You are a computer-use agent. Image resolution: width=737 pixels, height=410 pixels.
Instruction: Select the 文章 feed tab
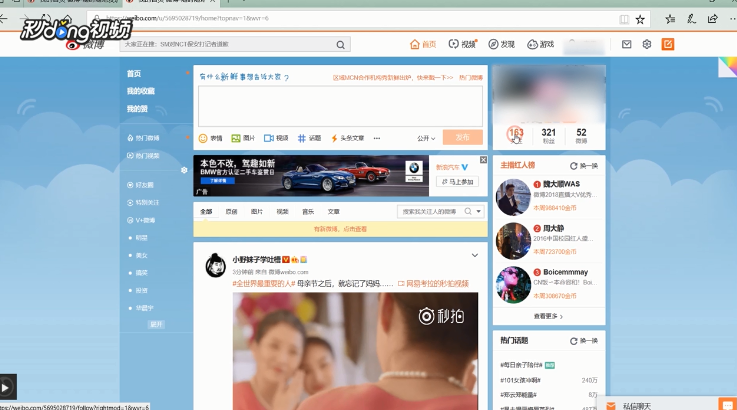click(x=334, y=212)
